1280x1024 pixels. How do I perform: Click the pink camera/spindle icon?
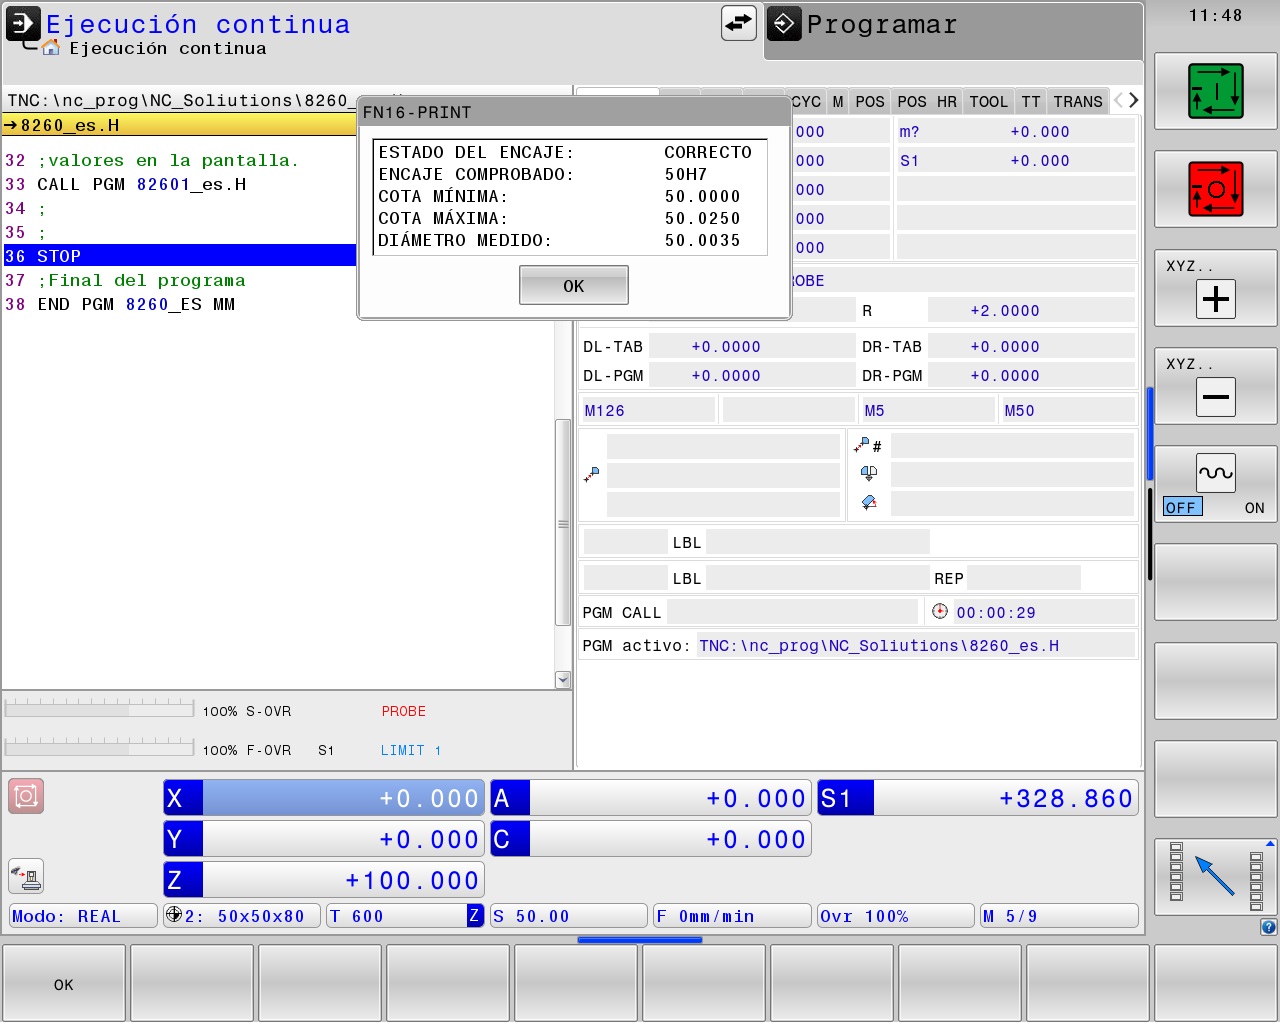click(26, 796)
